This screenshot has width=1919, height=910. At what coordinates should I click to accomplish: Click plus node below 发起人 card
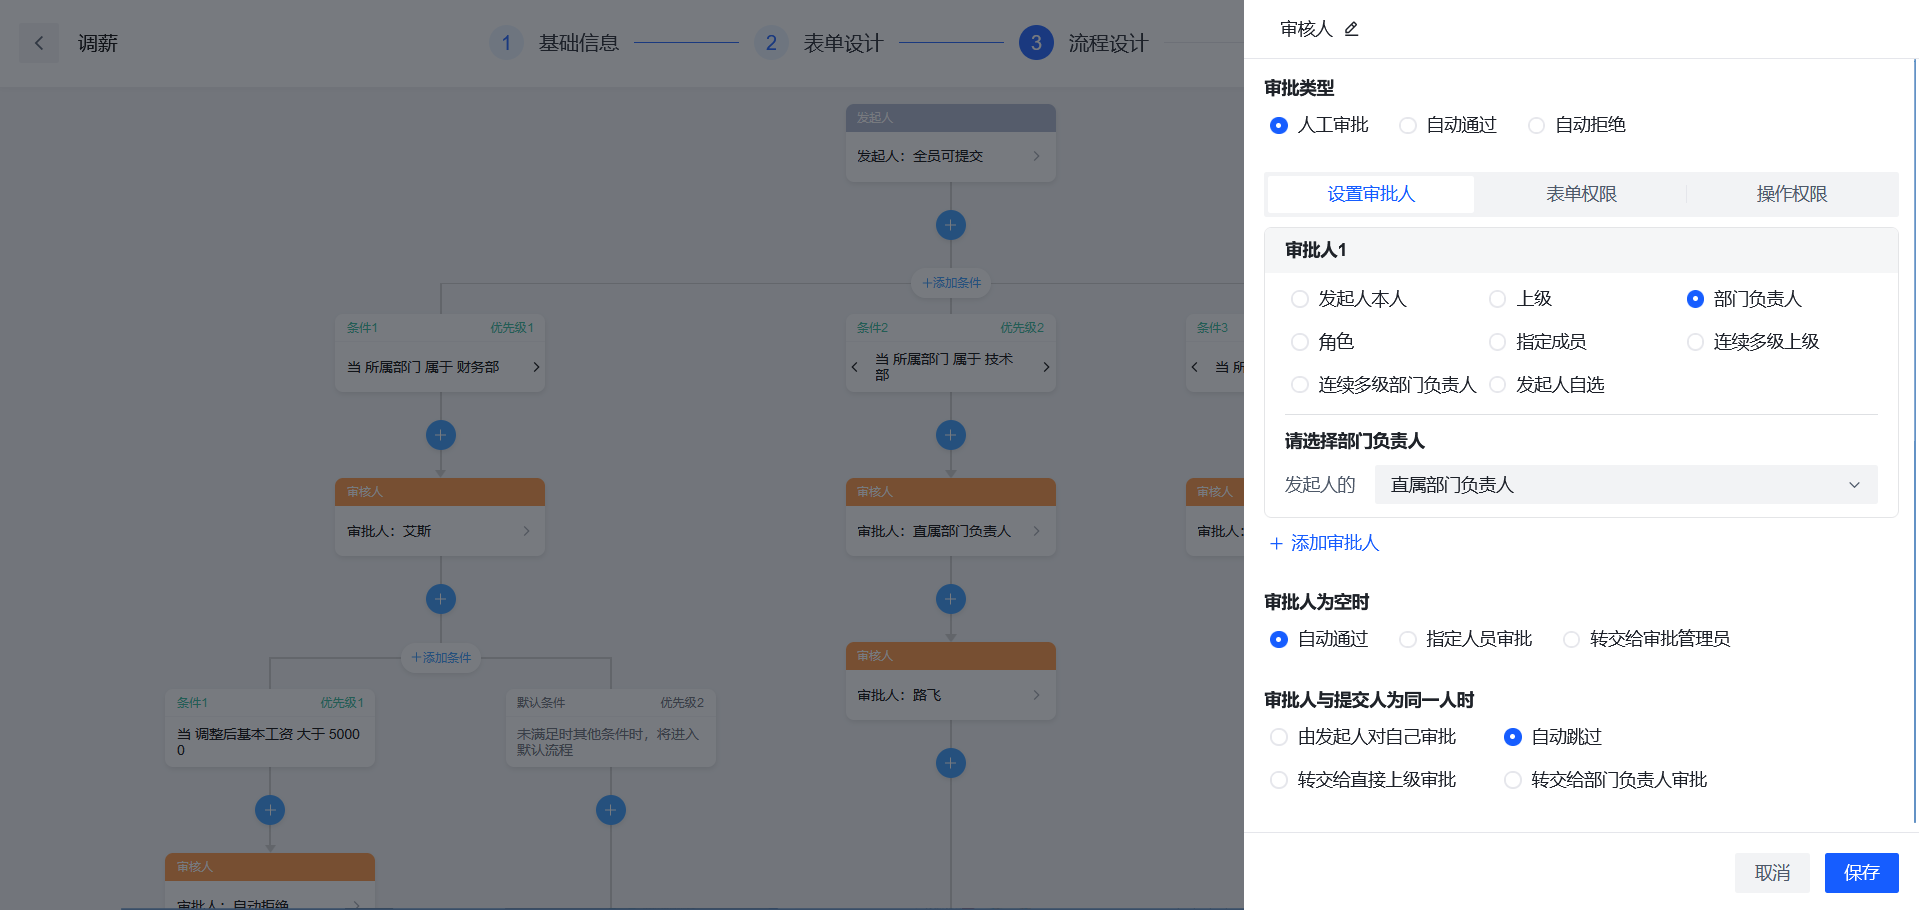pos(950,225)
